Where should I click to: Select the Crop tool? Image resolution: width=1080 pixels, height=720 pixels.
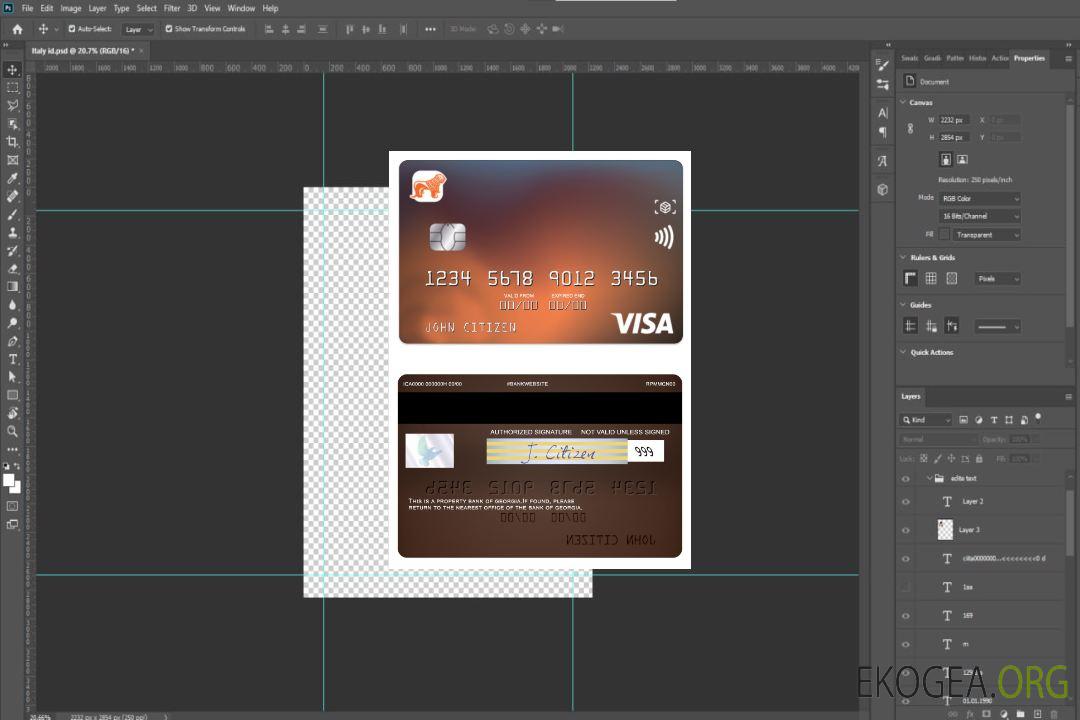pos(12,142)
